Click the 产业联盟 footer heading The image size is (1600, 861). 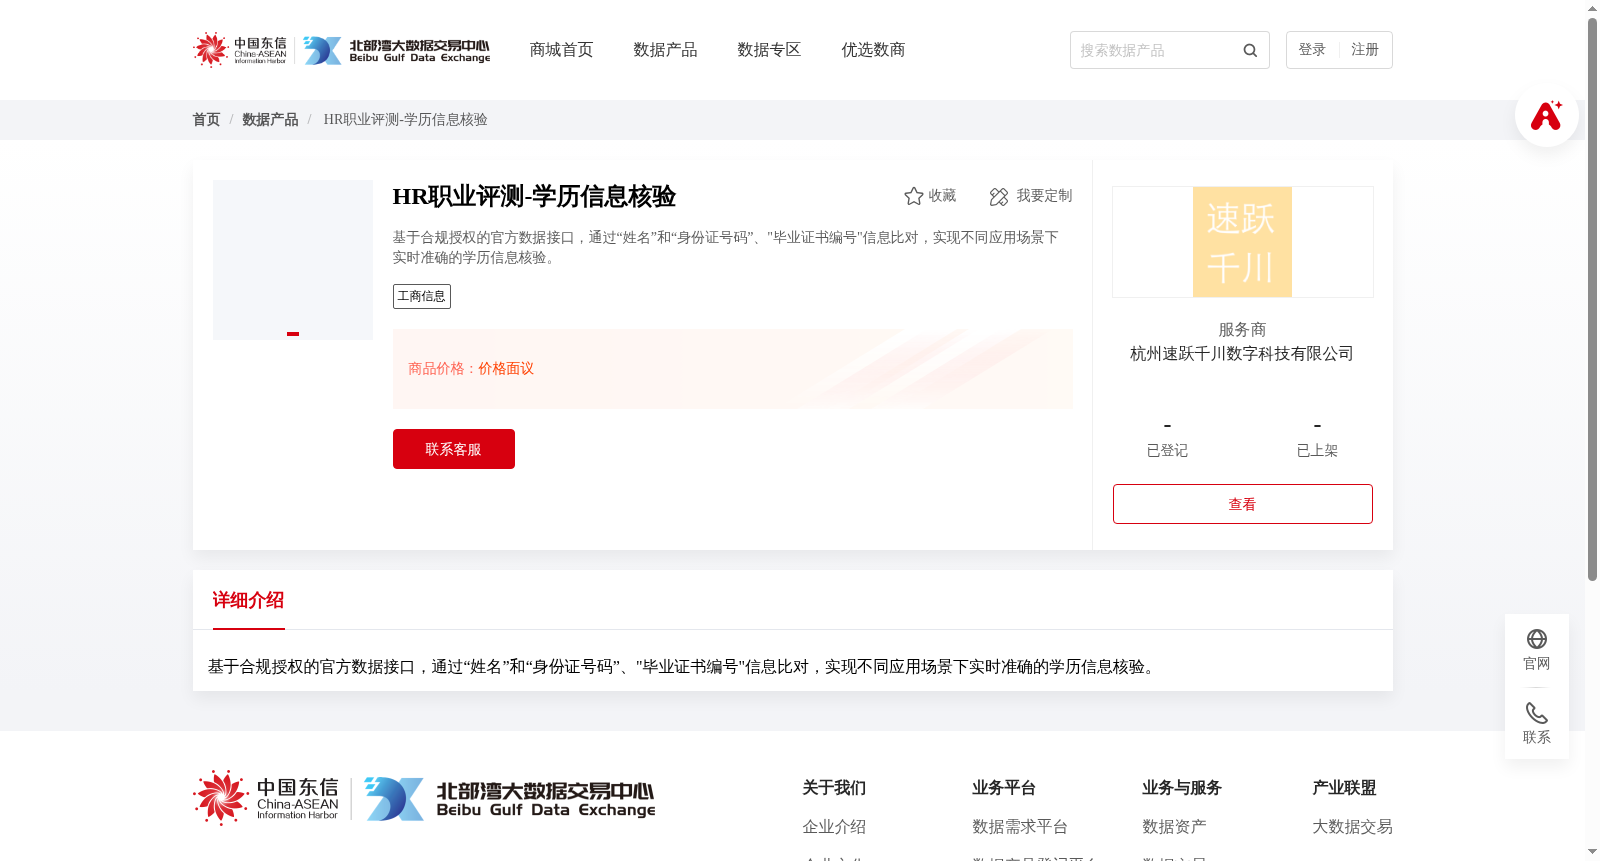[1344, 788]
